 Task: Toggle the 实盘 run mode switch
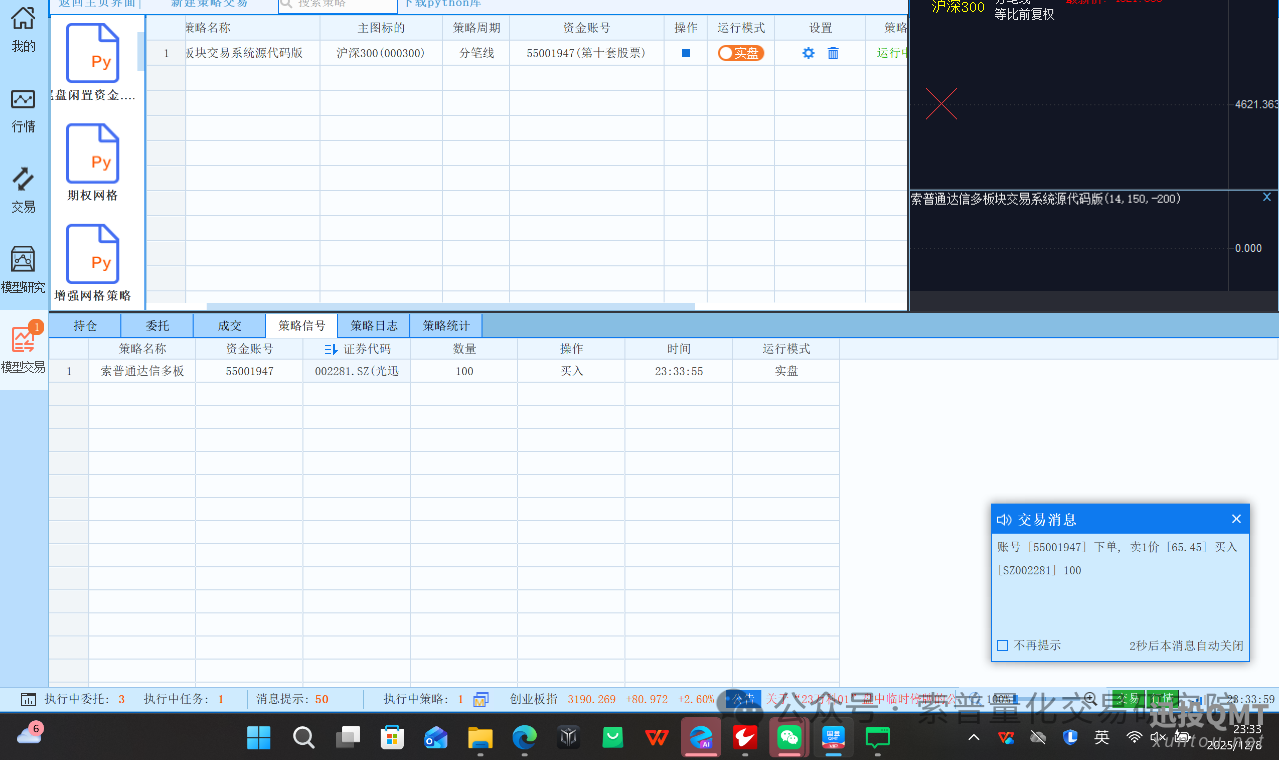click(x=741, y=53)
